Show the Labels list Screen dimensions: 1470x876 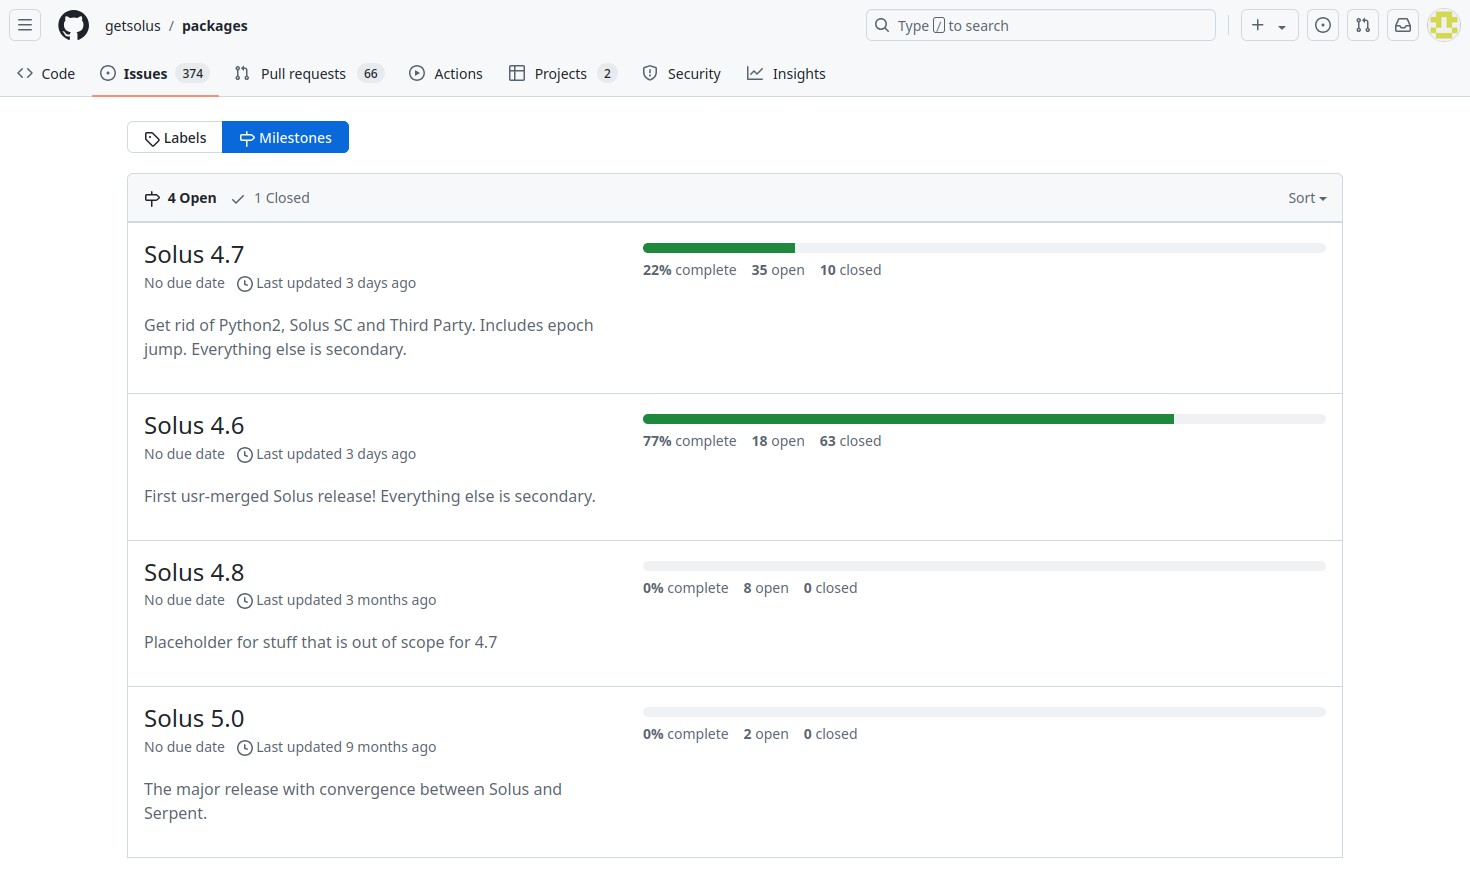[x=175, y=137]
